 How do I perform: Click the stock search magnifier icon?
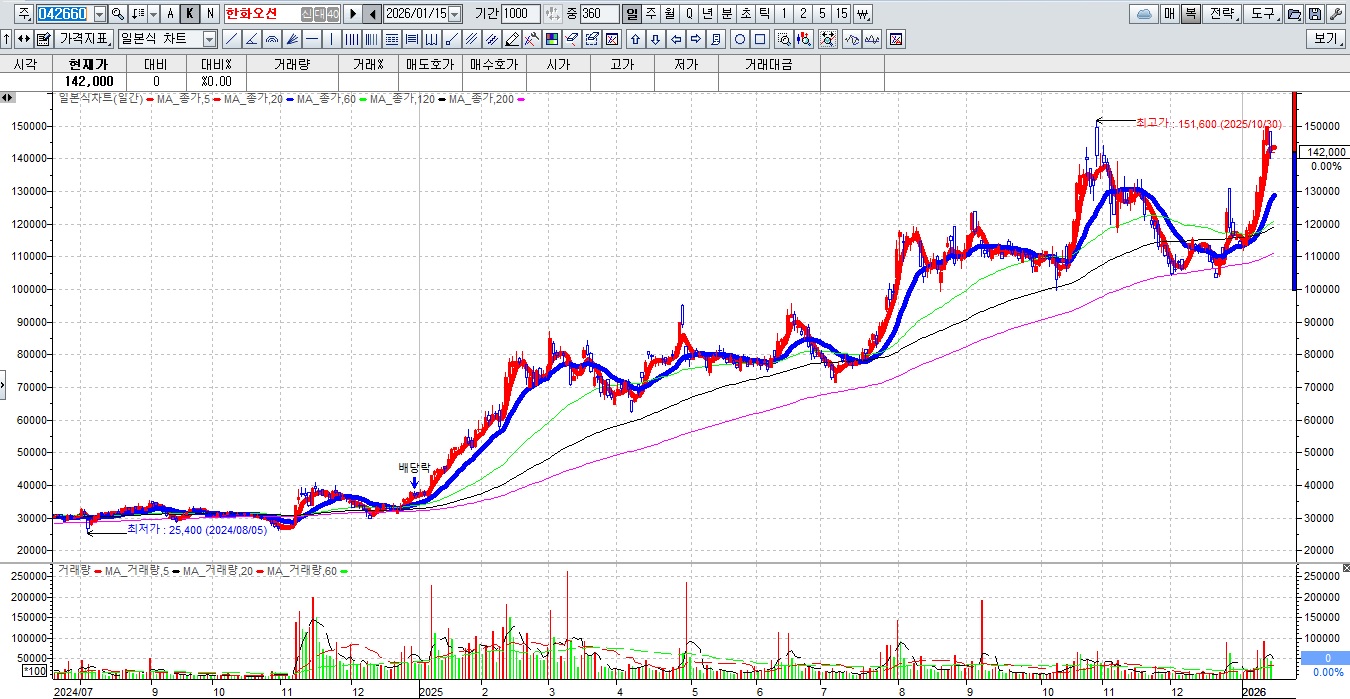pyautogui.click(x=117, y=14)
